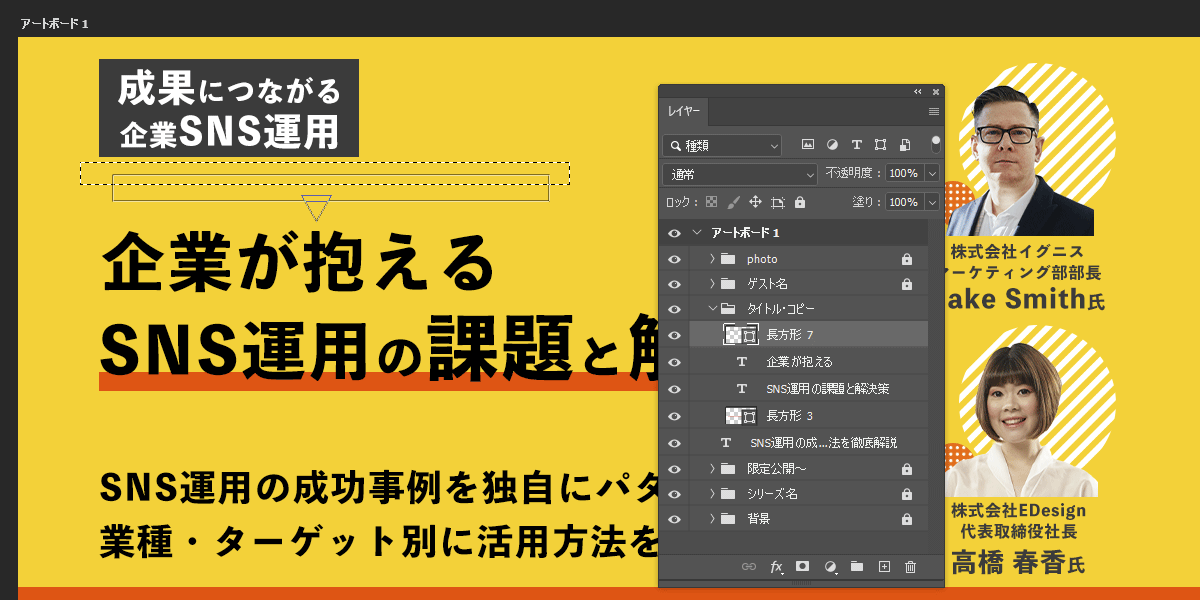Click the 不透明度 opacity value field
The width and height of the screenshot is (1200, 600).
click(x=905, y=174)
